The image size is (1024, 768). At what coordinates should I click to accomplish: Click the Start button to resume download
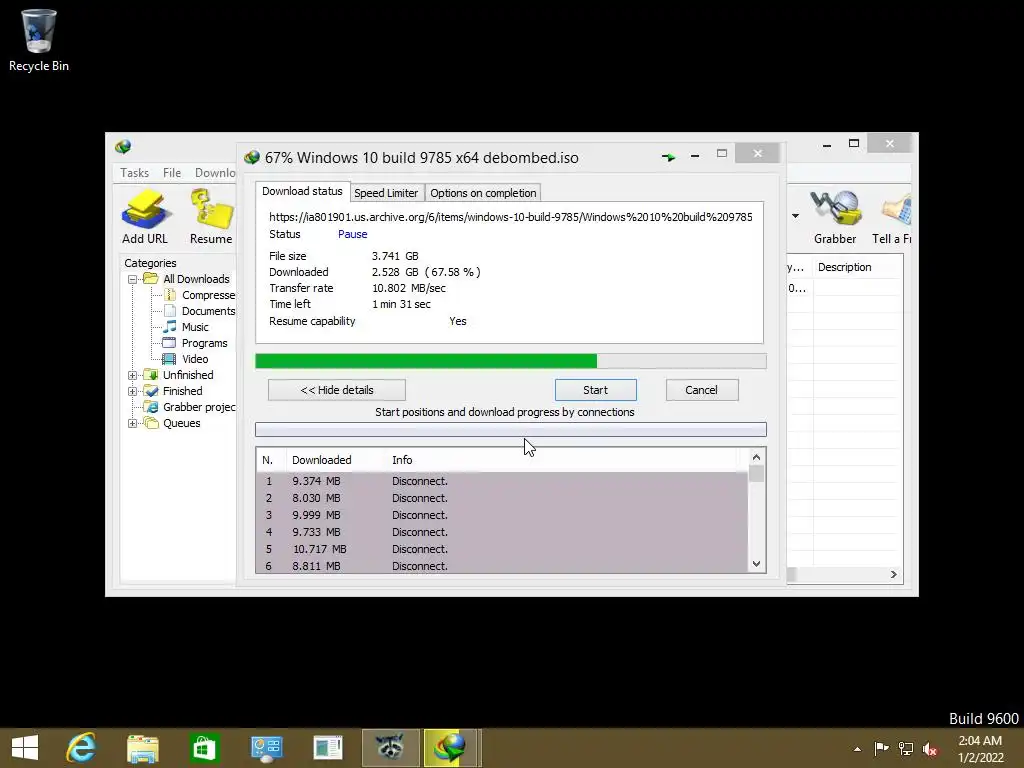pyautogui.click(x=596, y=390)
